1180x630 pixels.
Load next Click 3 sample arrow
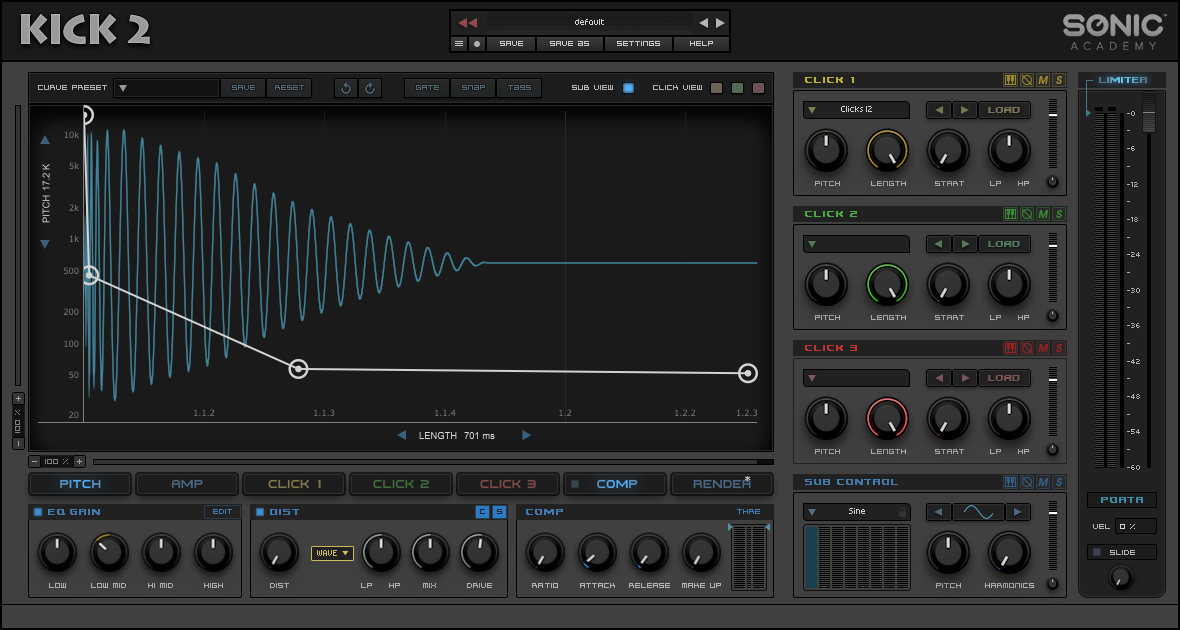[965, 378]
